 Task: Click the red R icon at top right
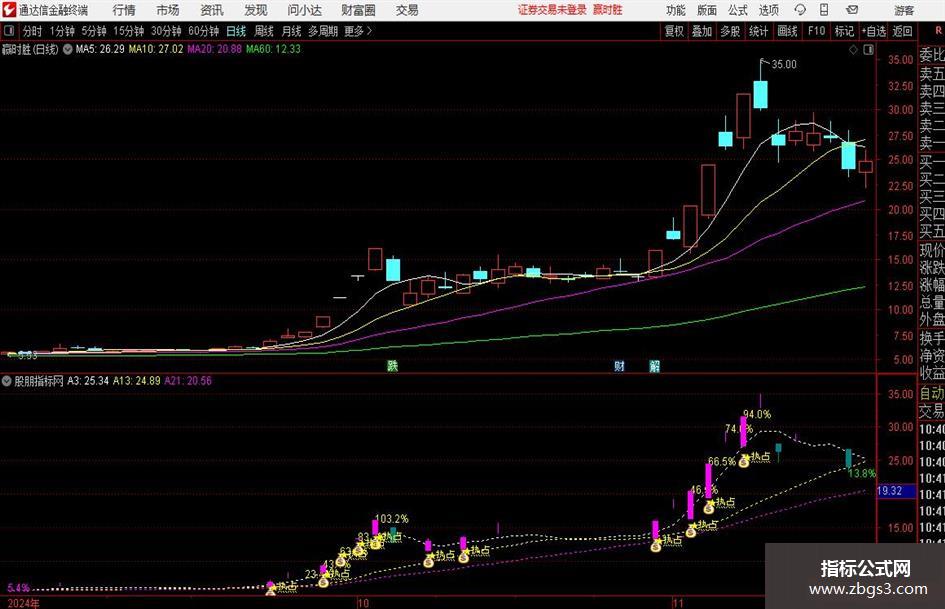[x=938, y=31]
